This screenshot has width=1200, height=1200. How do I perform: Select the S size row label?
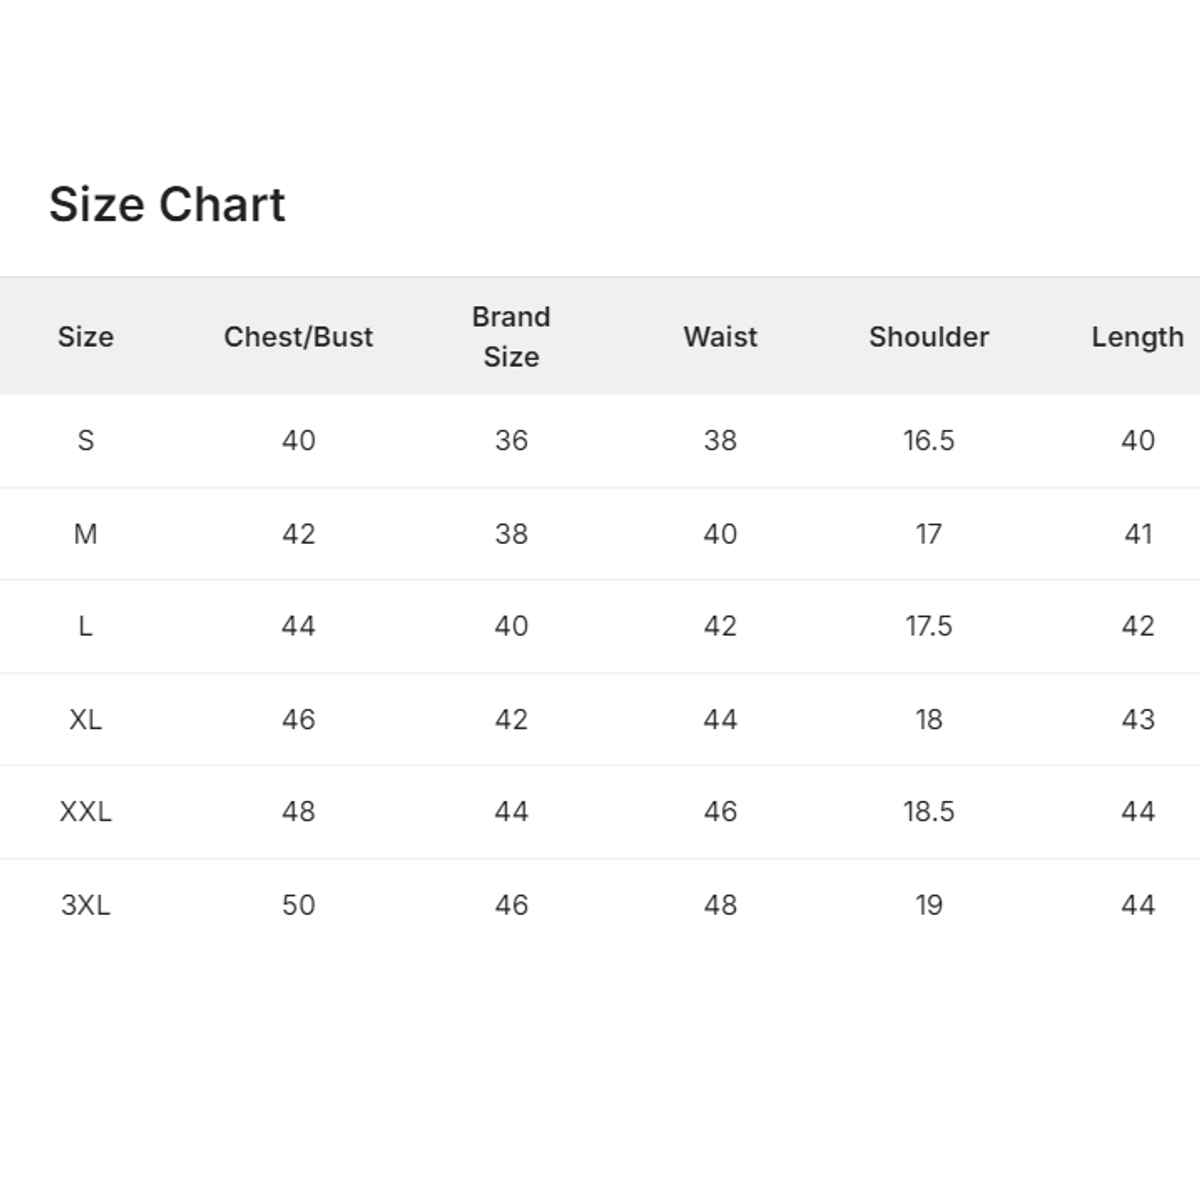coord(85,440)
